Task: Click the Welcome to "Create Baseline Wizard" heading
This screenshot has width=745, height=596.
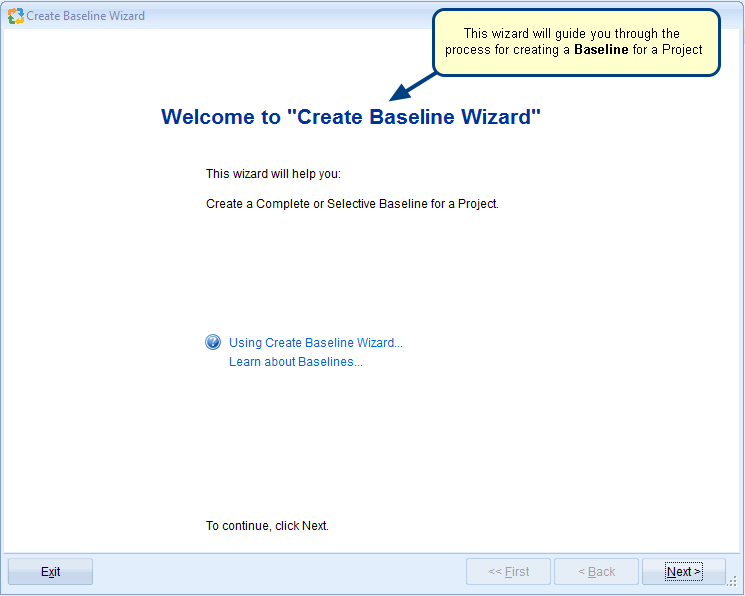Action: [351, 117]
